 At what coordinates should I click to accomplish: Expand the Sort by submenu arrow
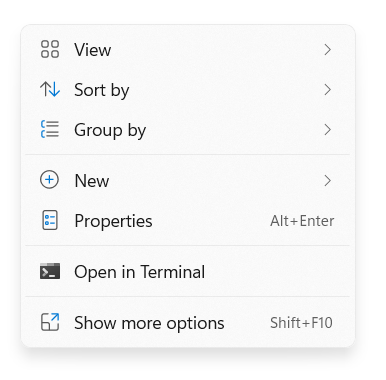point(328,90)
